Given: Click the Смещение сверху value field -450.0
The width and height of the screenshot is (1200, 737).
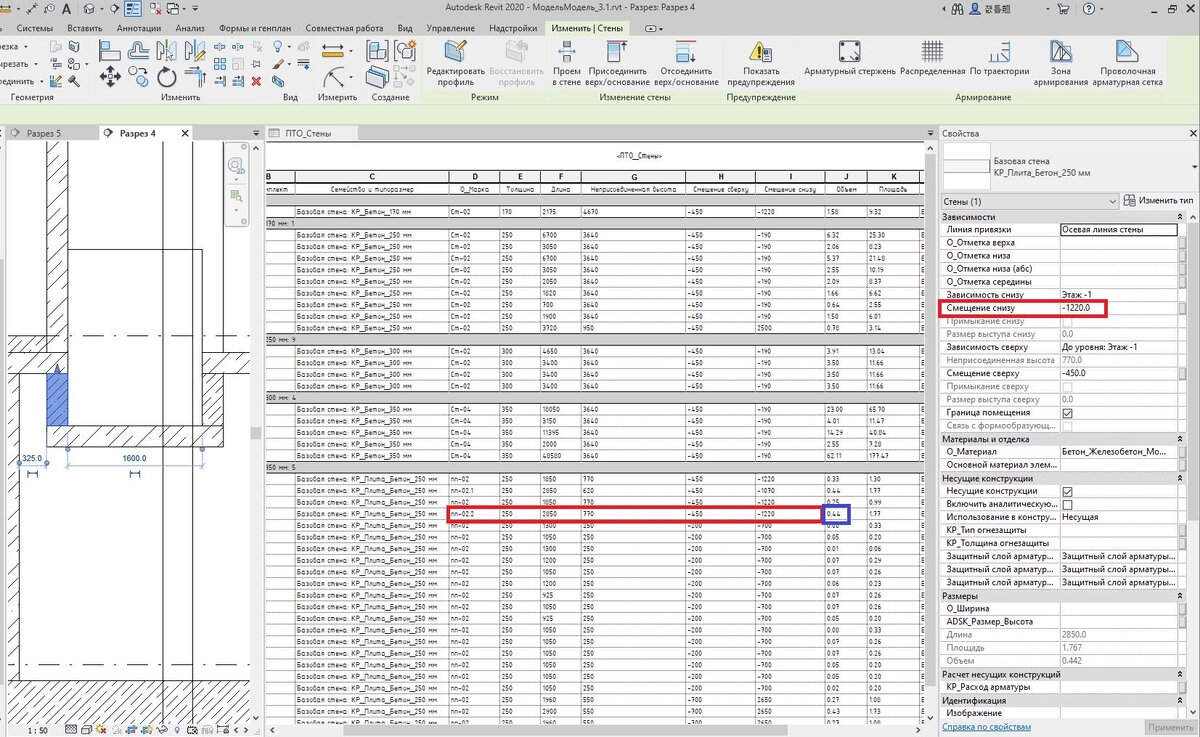Looking at the screenshot, I should click(x=1118, y=373).
